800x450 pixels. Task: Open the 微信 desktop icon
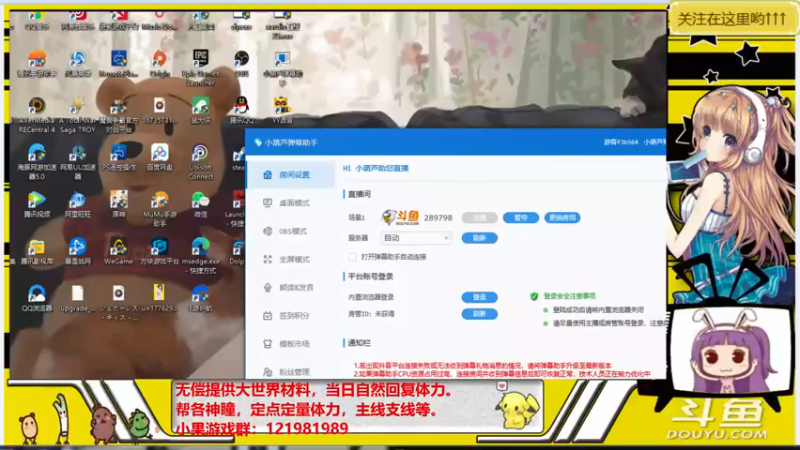[200, 204]
